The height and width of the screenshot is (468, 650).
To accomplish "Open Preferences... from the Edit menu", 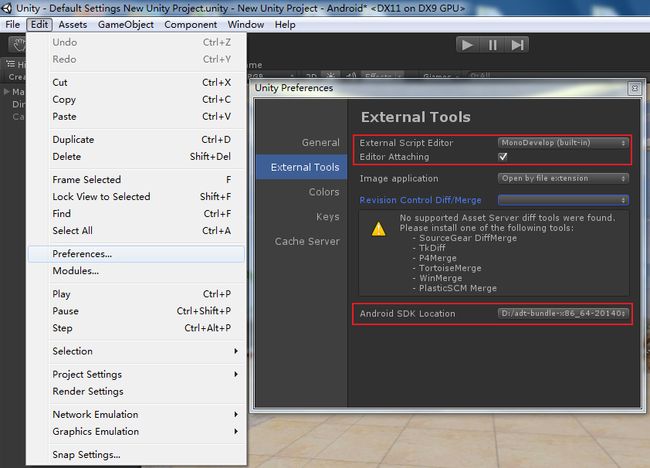I will coord(136,254).
